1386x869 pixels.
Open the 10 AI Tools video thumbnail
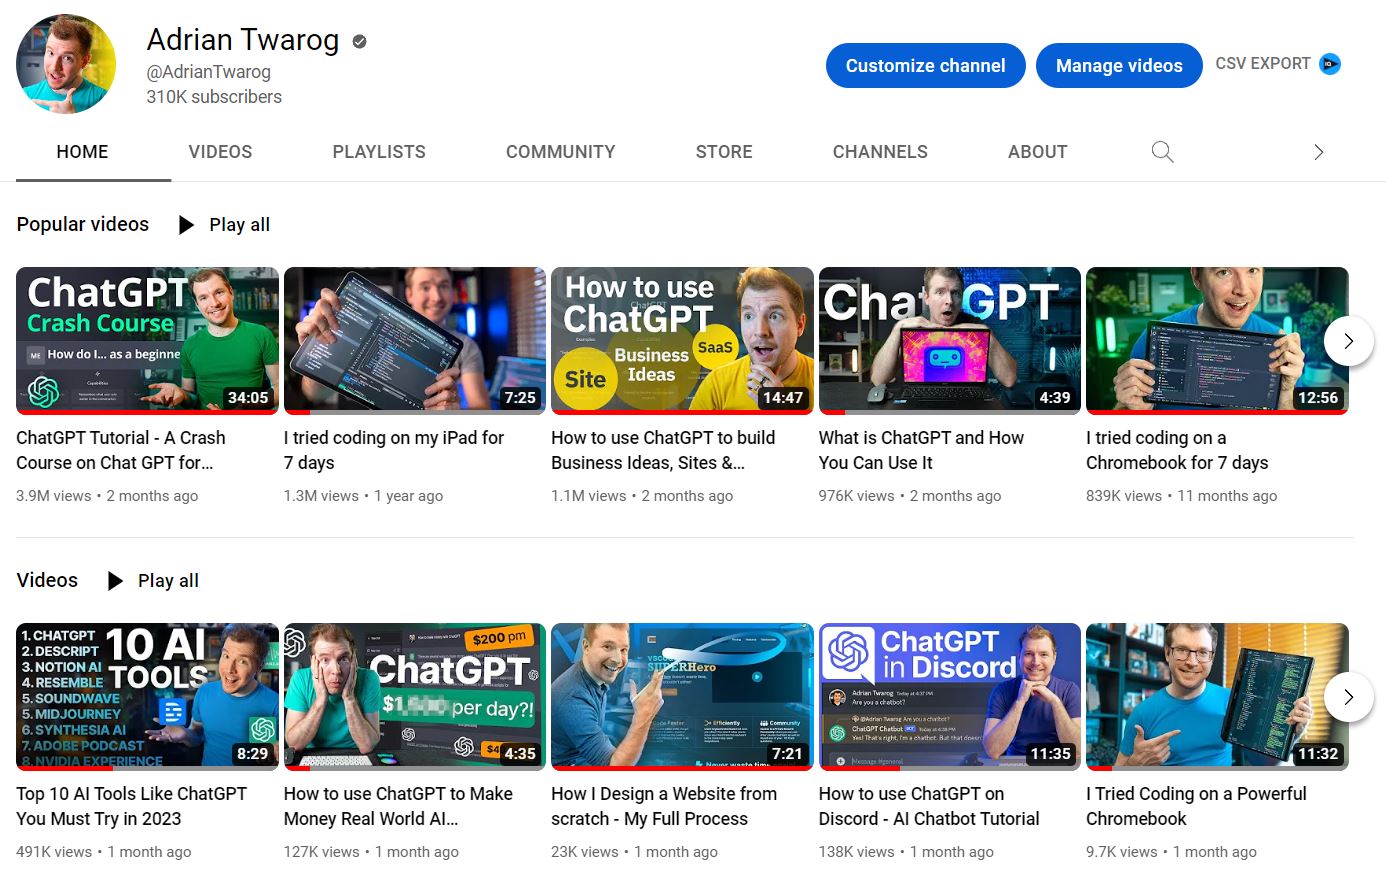click(x=148, y=696)
